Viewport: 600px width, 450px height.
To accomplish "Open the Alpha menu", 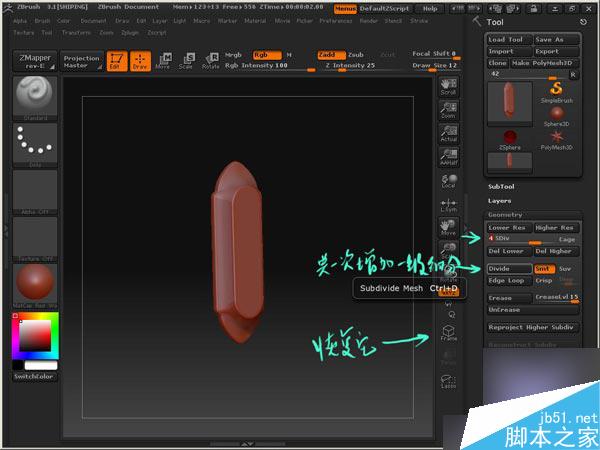I will point(20,21).
